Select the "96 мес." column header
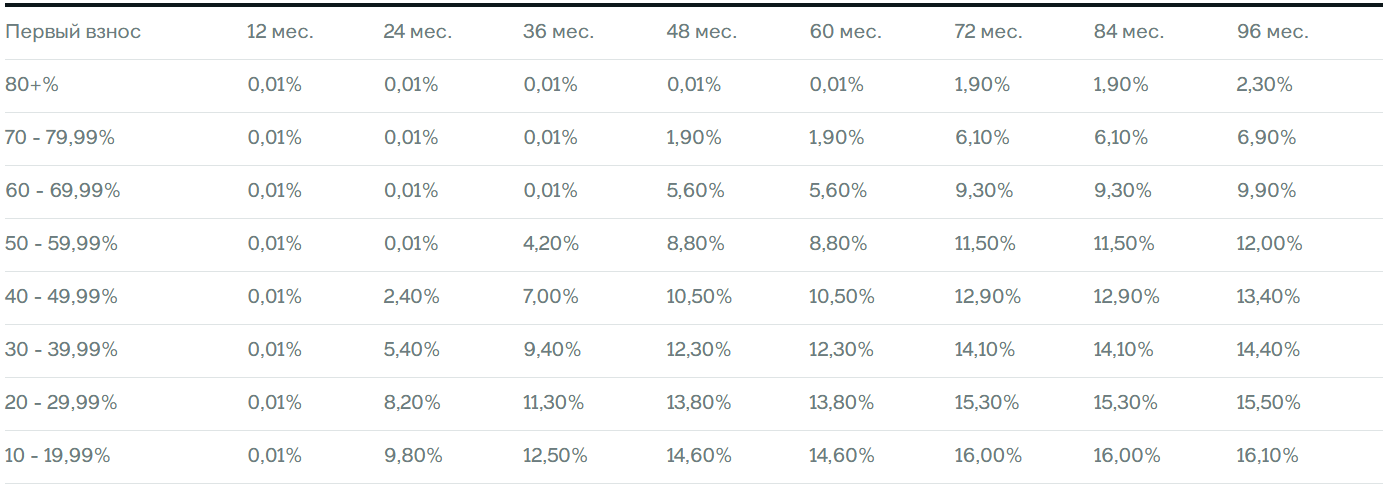 coord(1272,32)
